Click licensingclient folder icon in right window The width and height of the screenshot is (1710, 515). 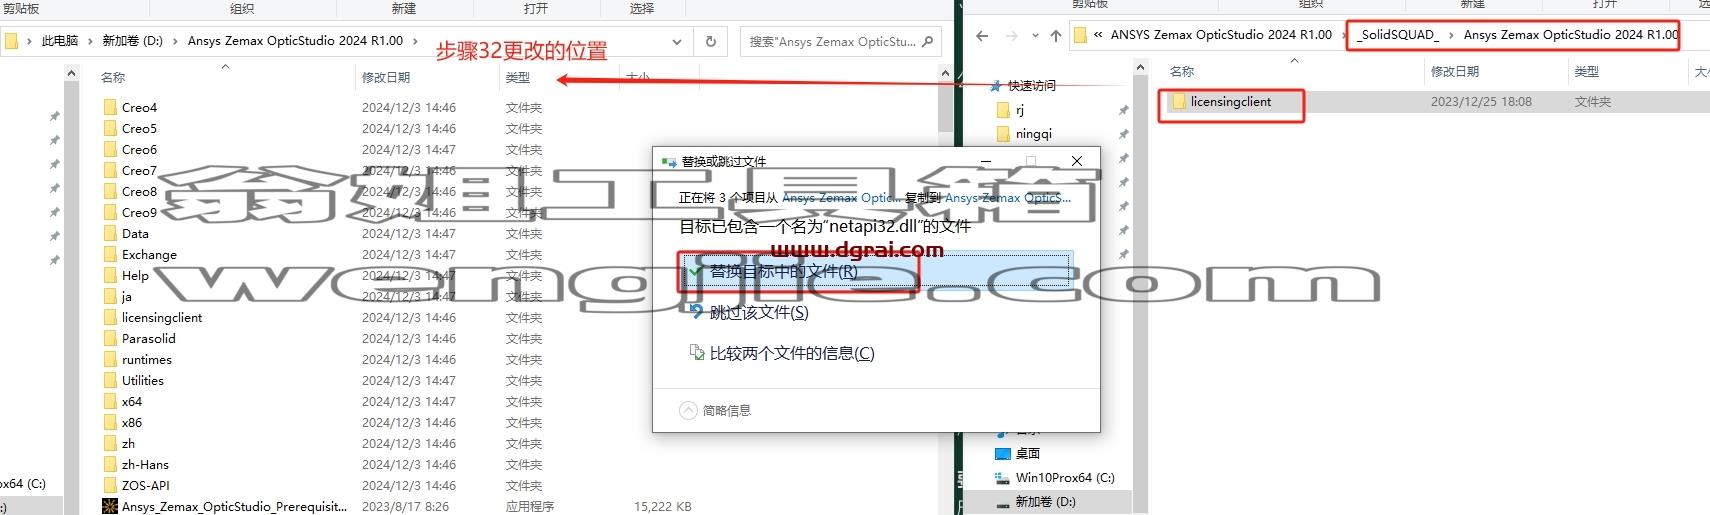[1179, 102]
